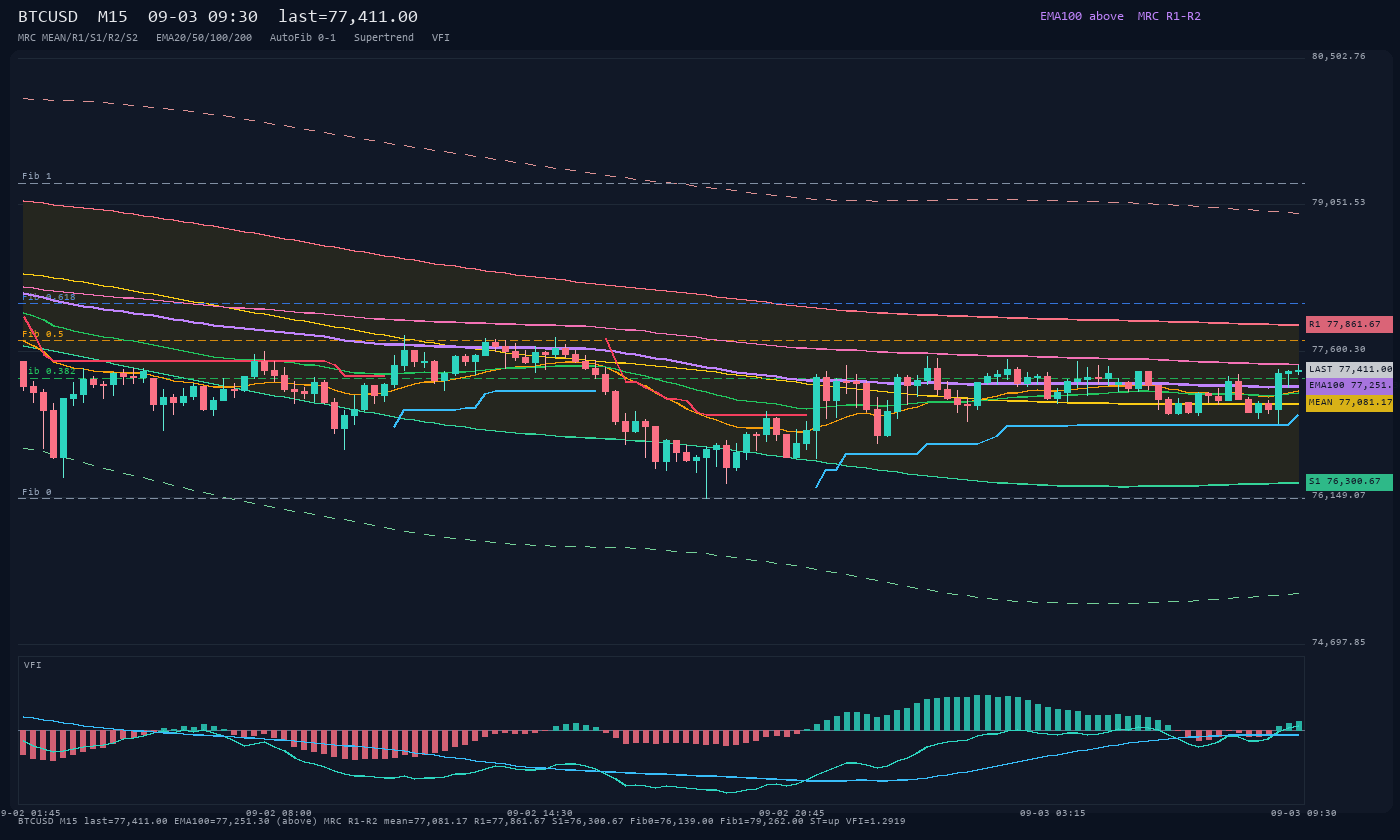Click the 09-02 01:45 time axis label
Image resolution: width=1400 pixels, height=840 pixels.
[x=30, y=813]
